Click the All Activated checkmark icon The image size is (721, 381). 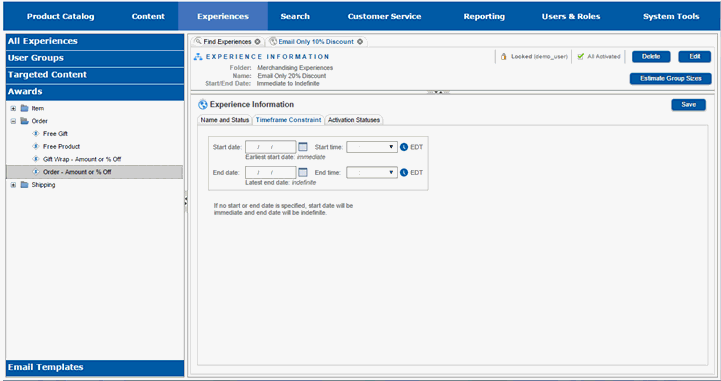pos(580,57)
